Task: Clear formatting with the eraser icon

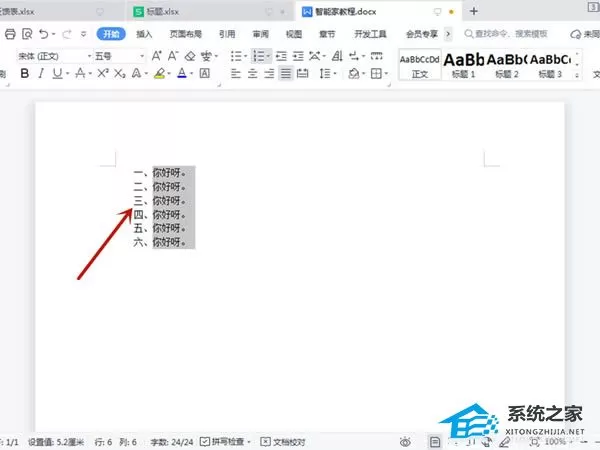Action: pos(190,56)
